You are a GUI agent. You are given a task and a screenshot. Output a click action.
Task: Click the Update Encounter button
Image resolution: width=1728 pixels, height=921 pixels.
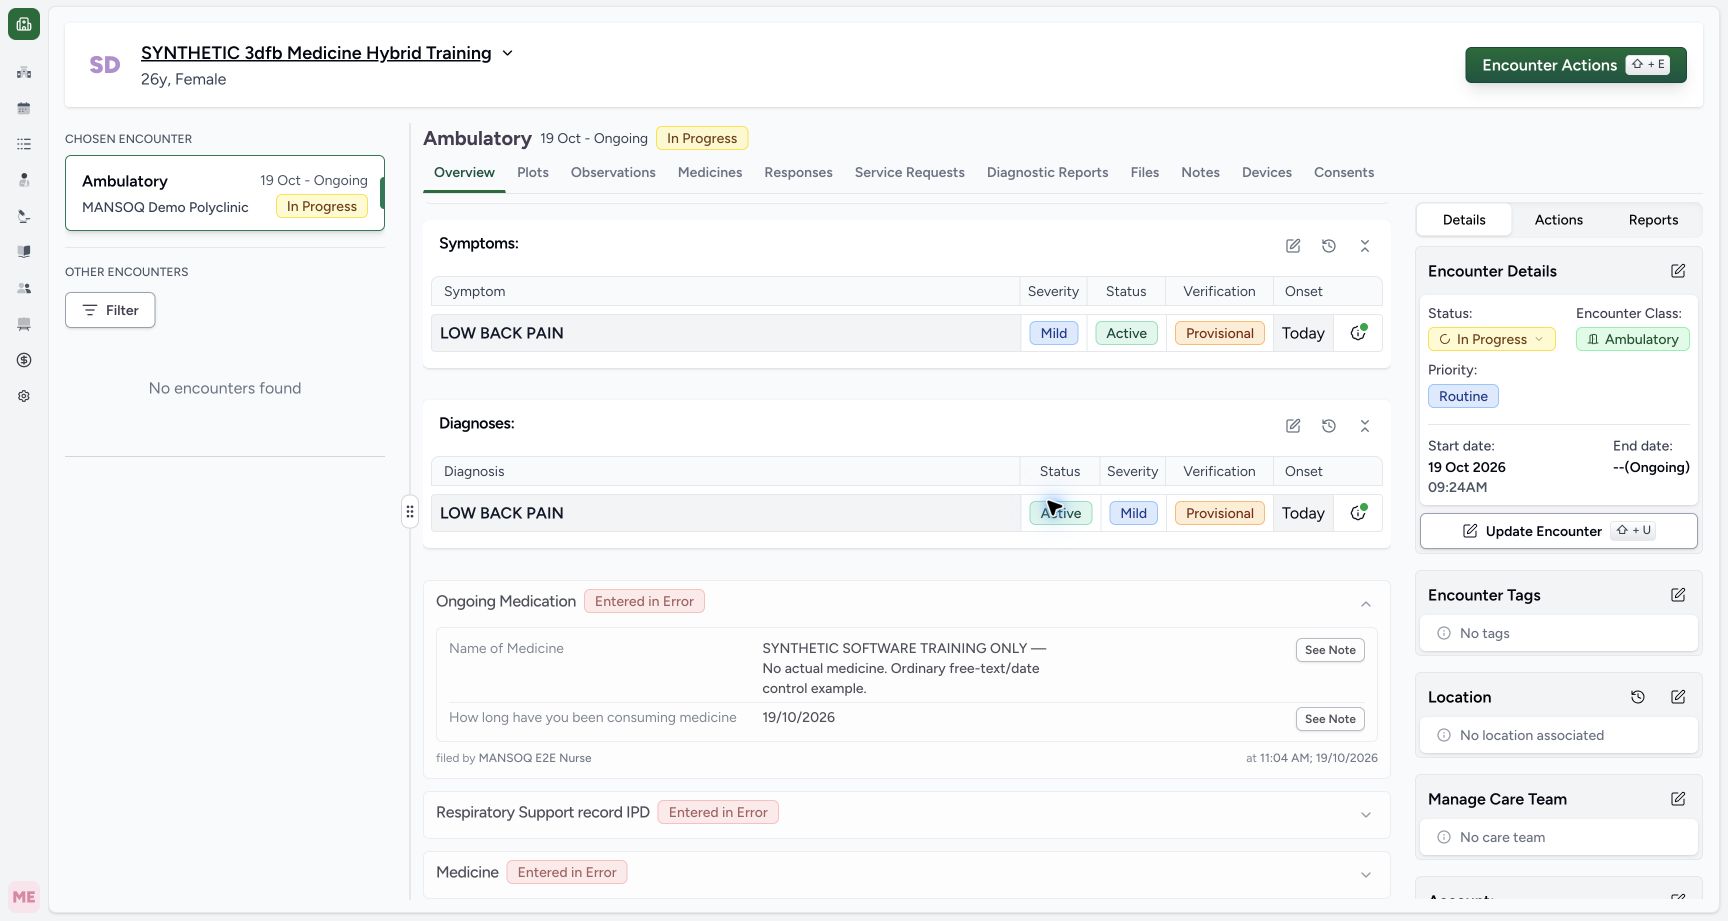coord(1558,531)
